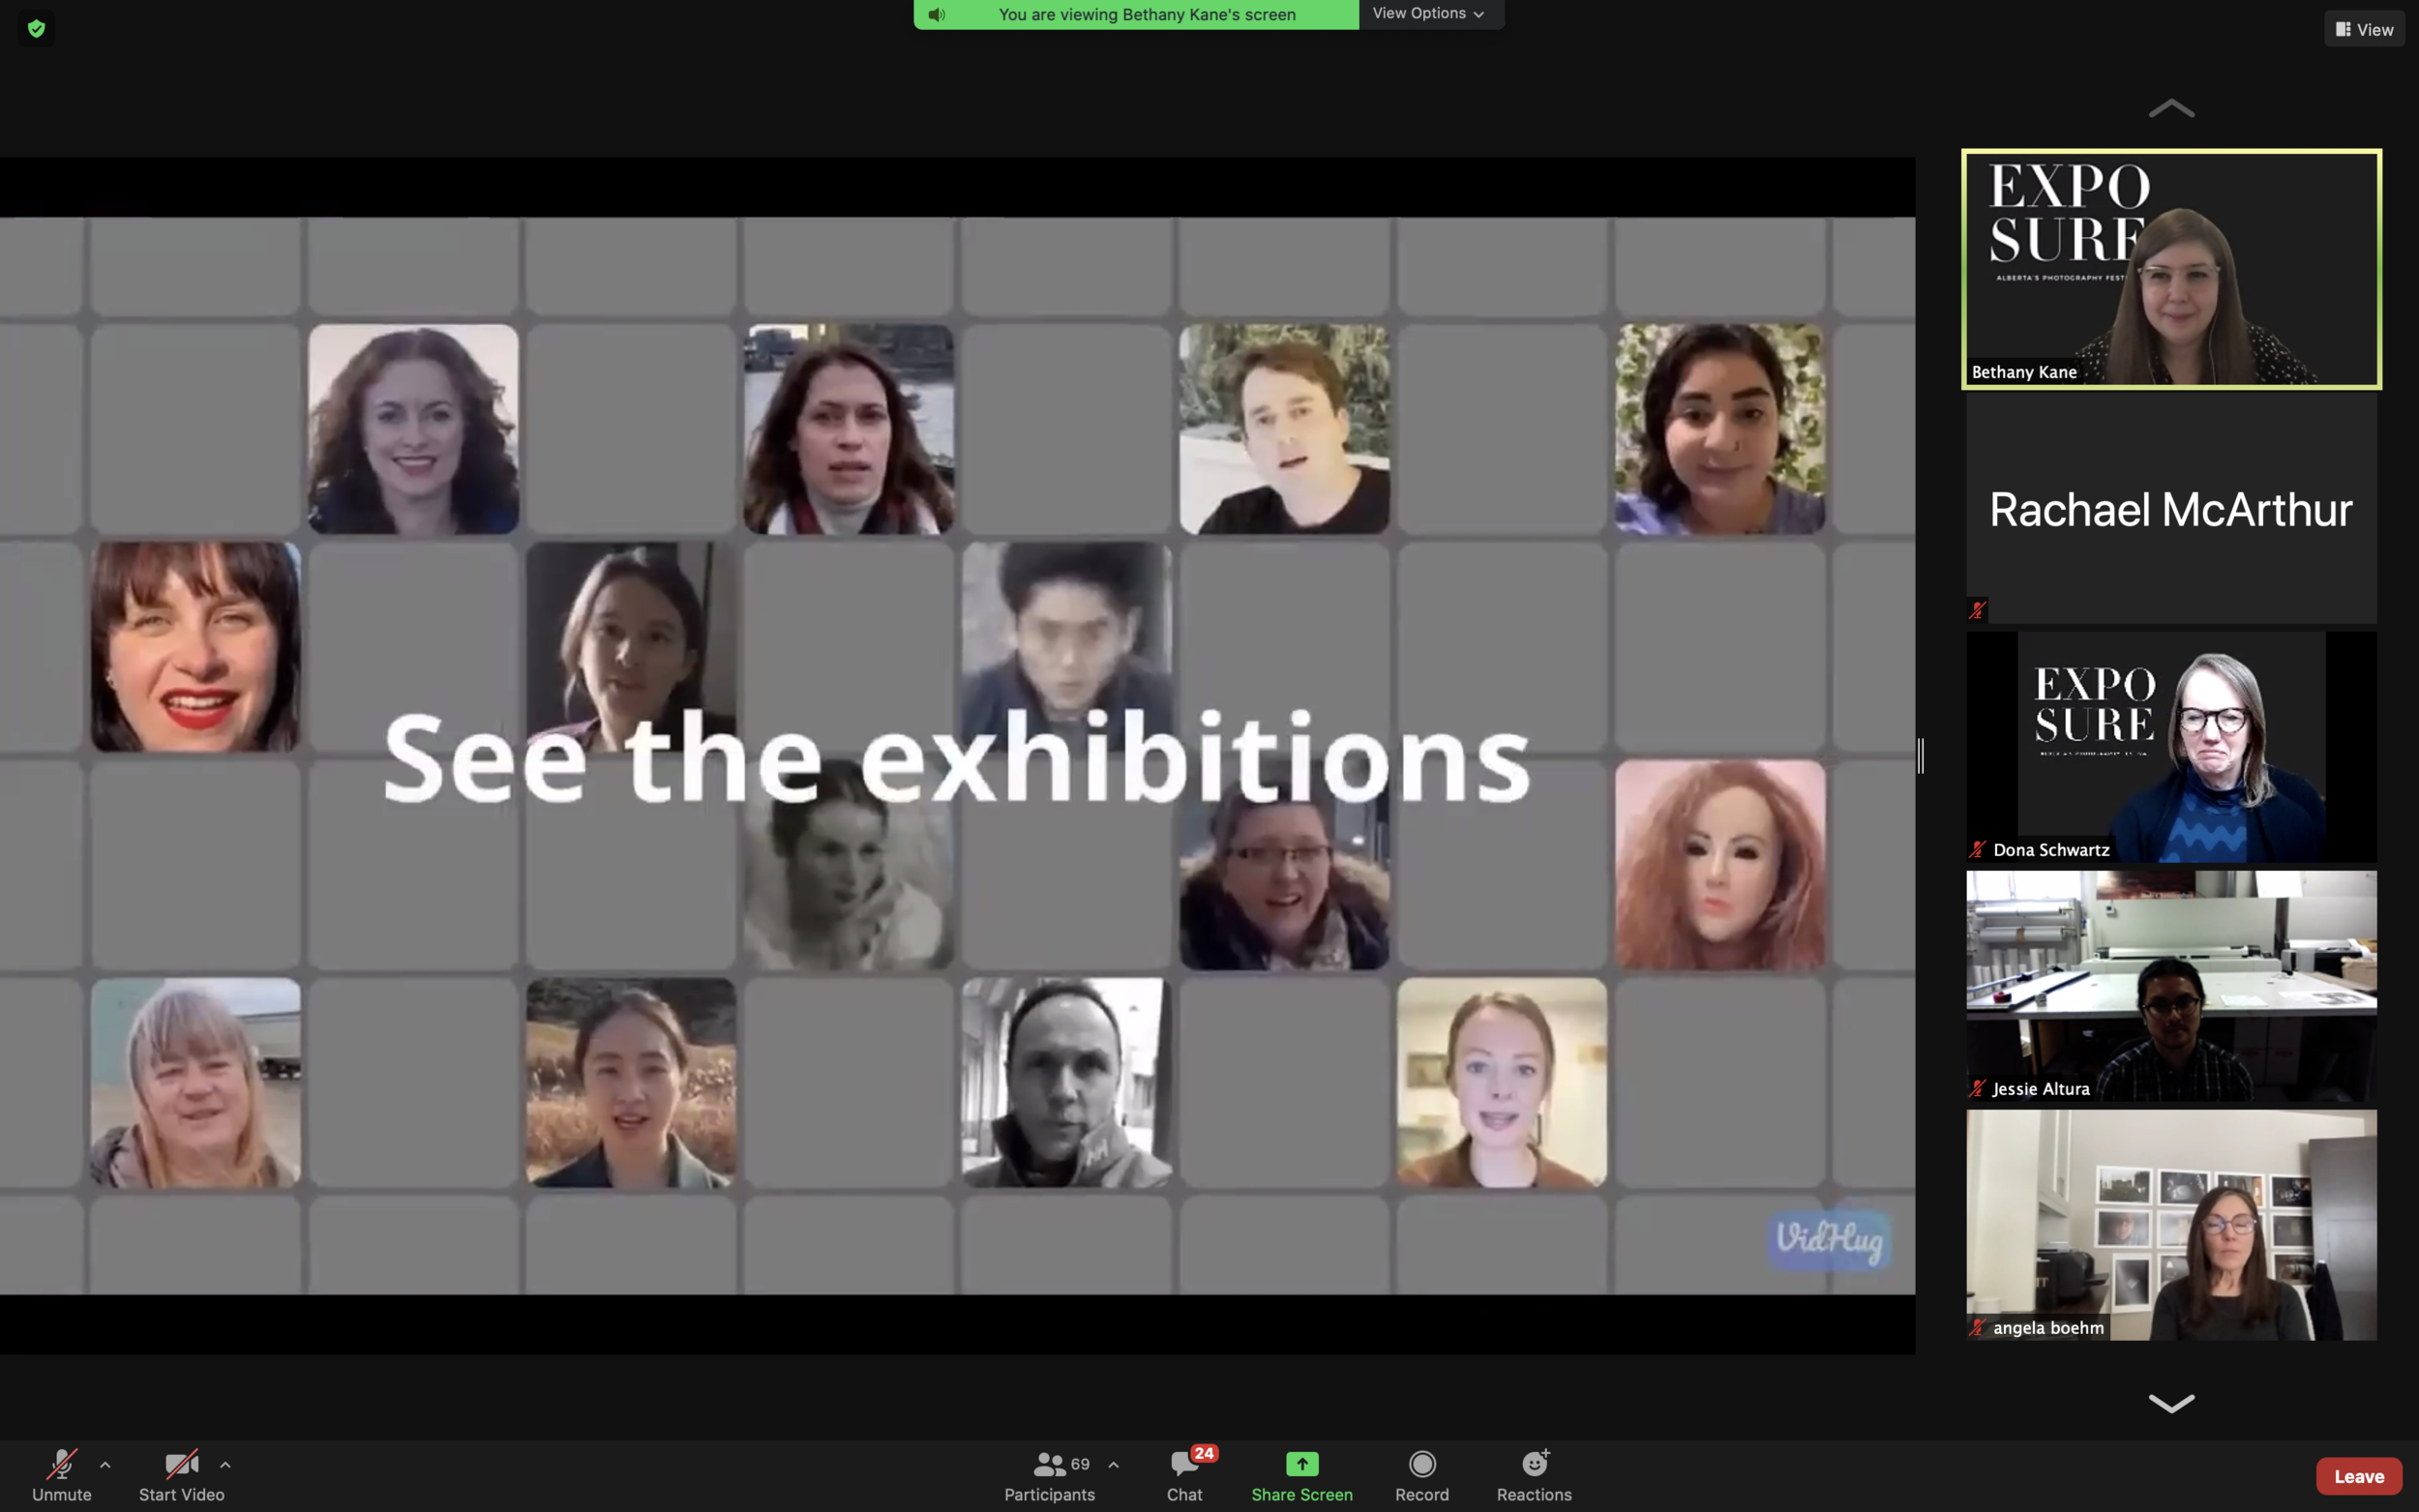Open the View menu in the top-right corner
The image size is (2419, 1512).
pos(2365,28)
